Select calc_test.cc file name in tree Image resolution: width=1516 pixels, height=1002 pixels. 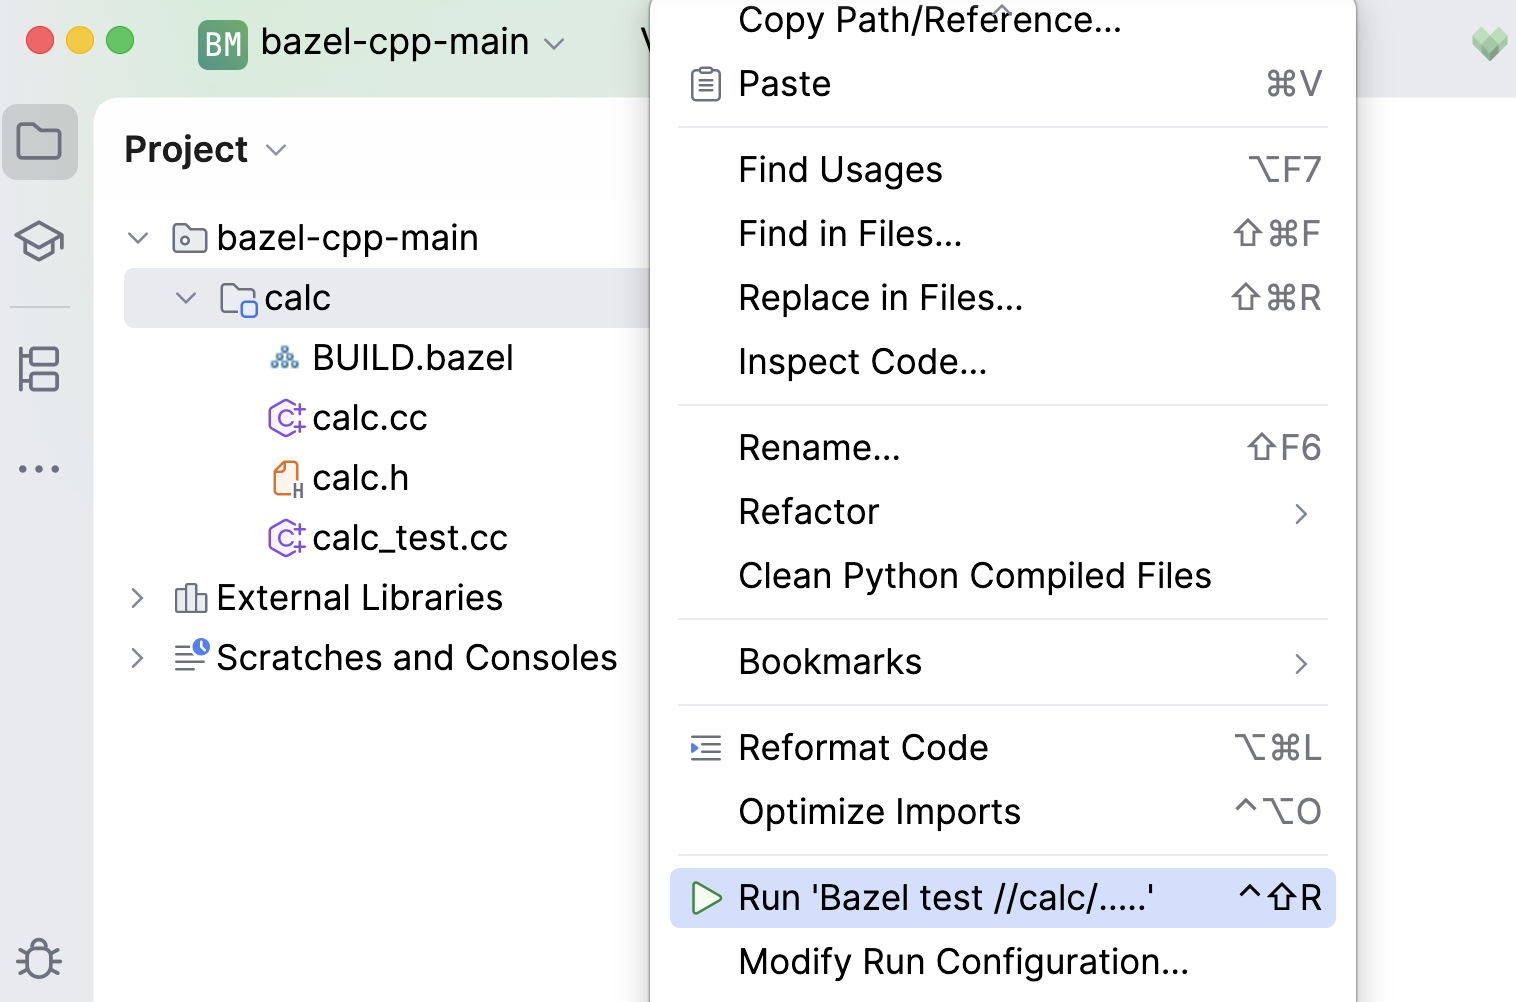click(410, 538)
